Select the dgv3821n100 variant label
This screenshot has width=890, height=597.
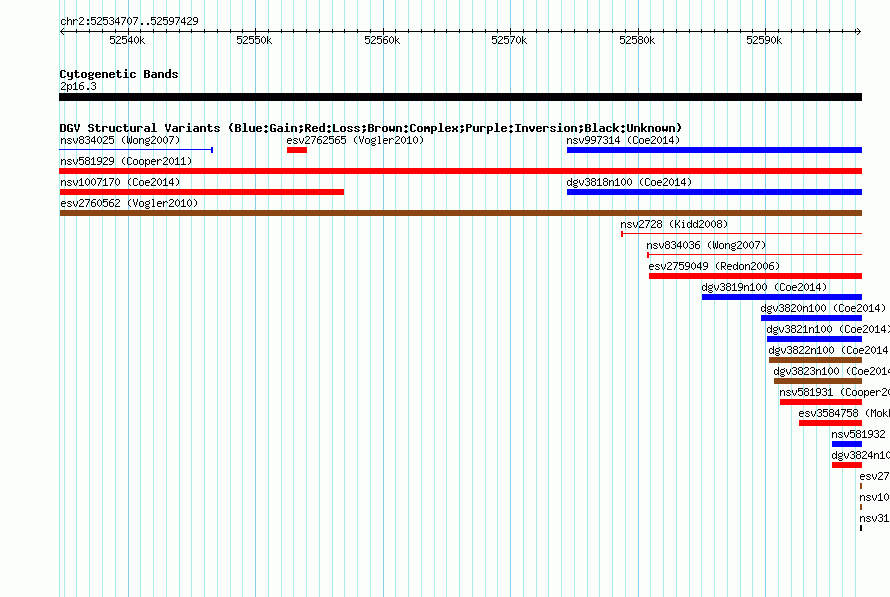828,329
